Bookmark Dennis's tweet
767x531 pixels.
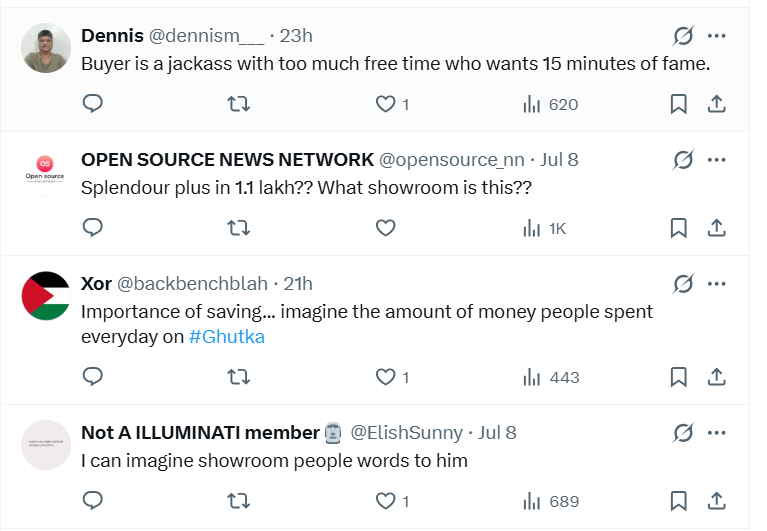(678, 104)
